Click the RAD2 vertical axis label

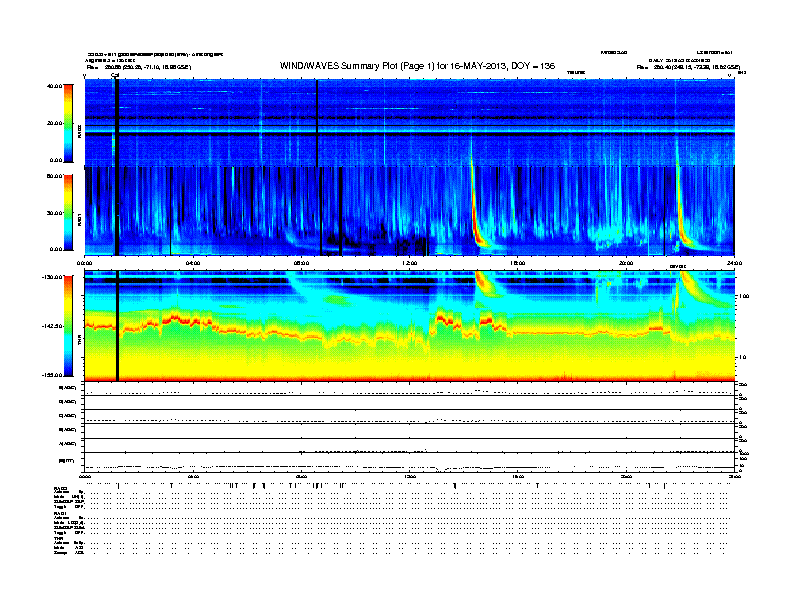click(79, 131)
